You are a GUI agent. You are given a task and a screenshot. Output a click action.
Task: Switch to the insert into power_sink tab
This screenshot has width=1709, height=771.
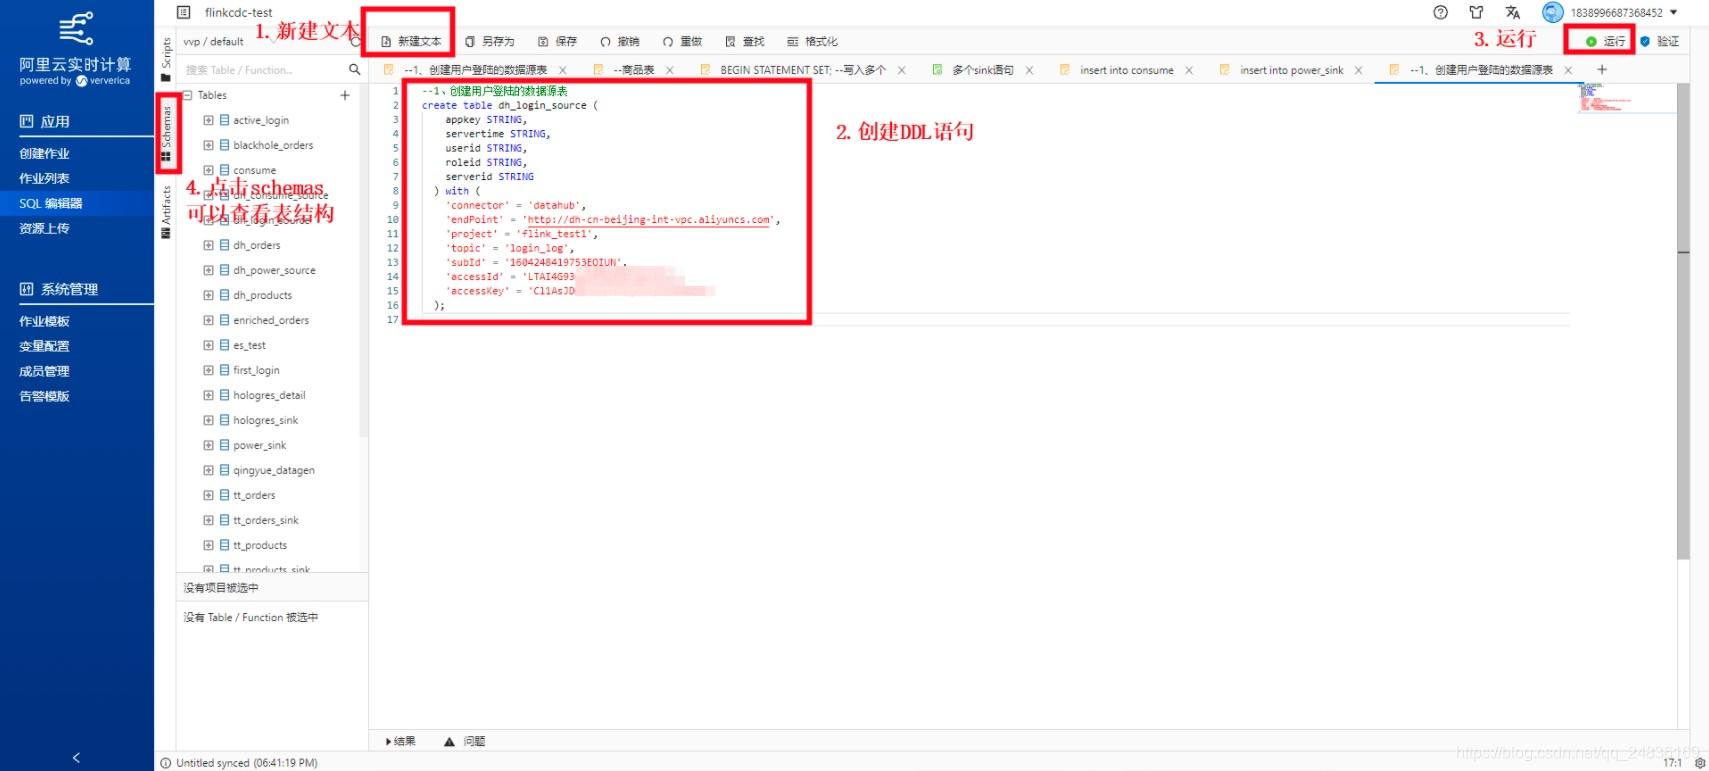[x=1290, y=70]
